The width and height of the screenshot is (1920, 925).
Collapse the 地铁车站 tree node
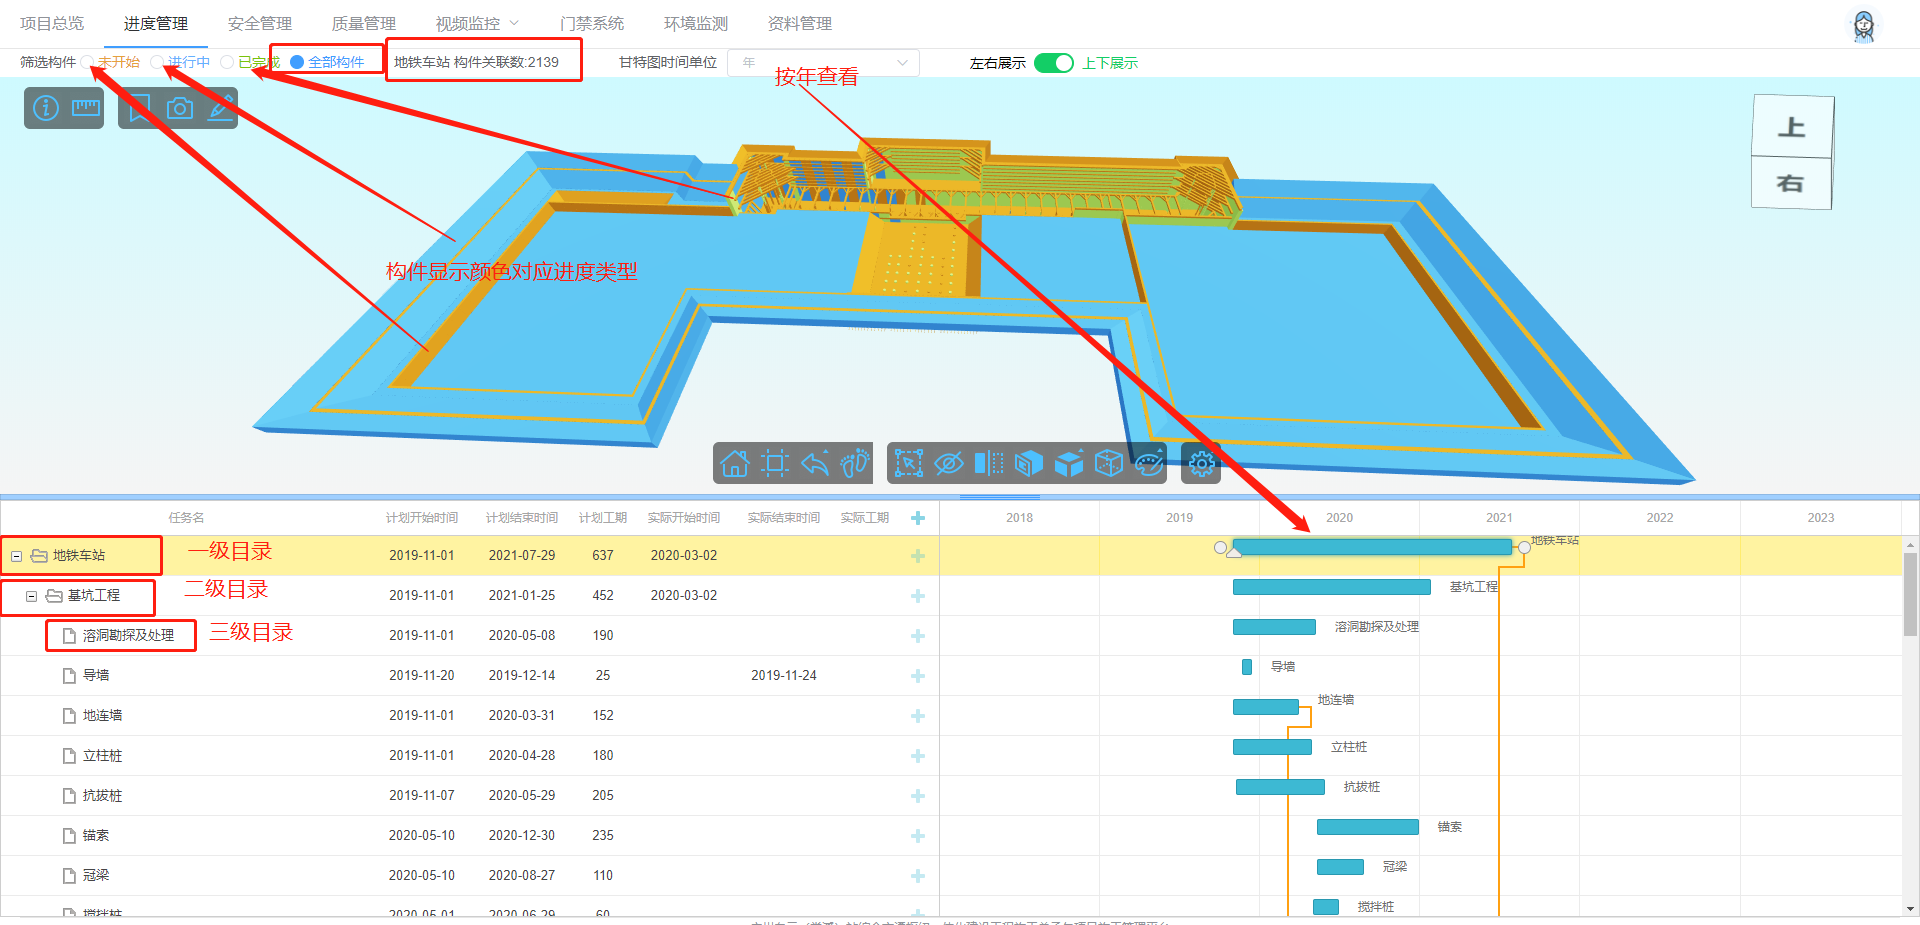[16, 556]
